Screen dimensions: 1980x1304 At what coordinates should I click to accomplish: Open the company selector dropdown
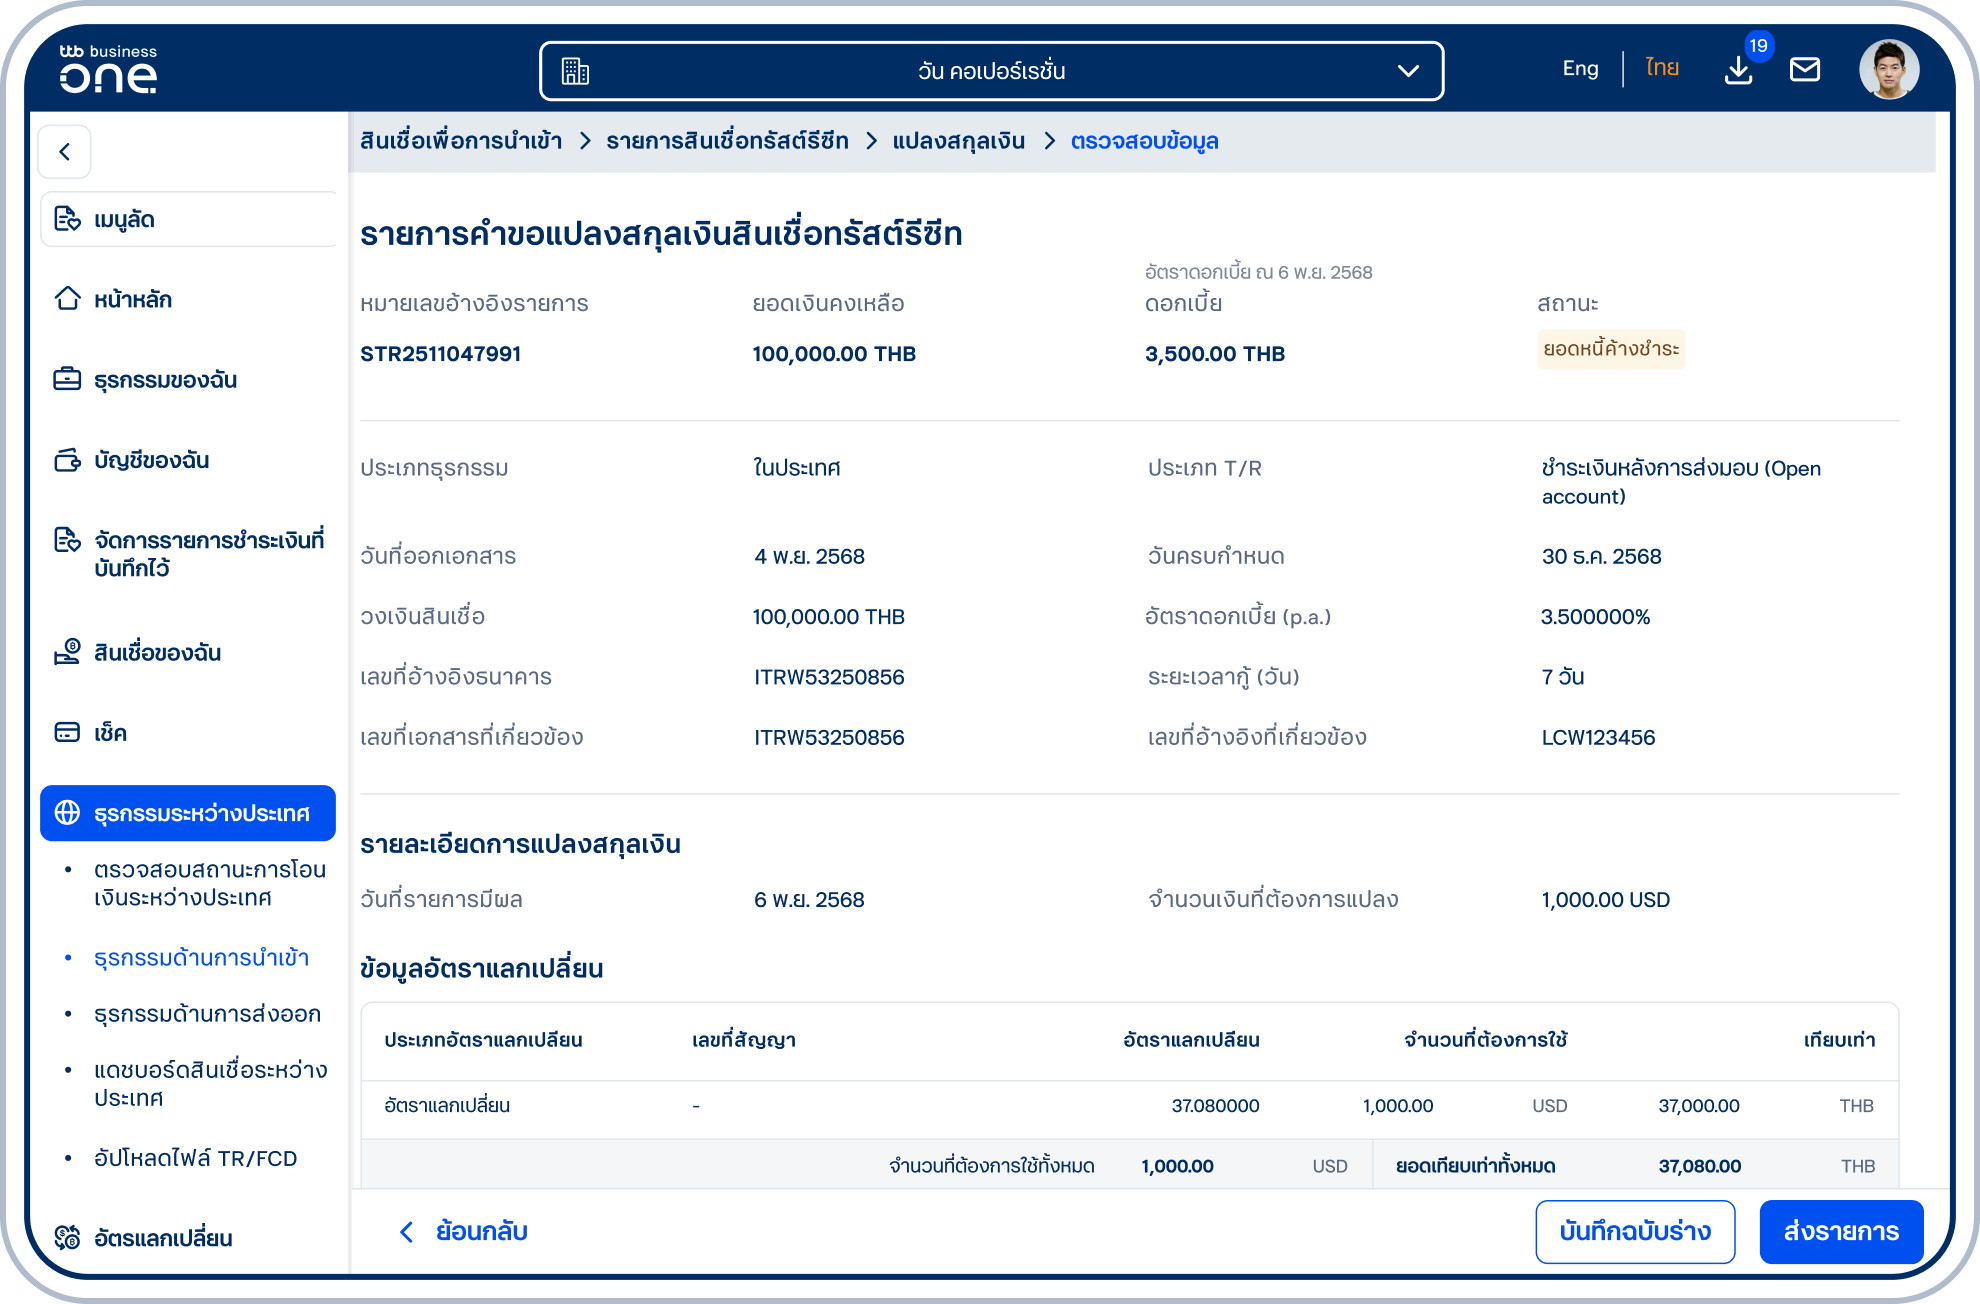point(991,71)
